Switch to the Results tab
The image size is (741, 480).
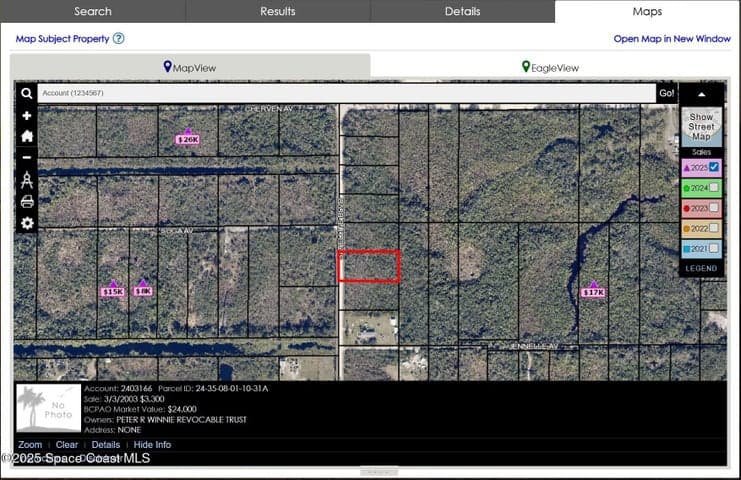278,11
